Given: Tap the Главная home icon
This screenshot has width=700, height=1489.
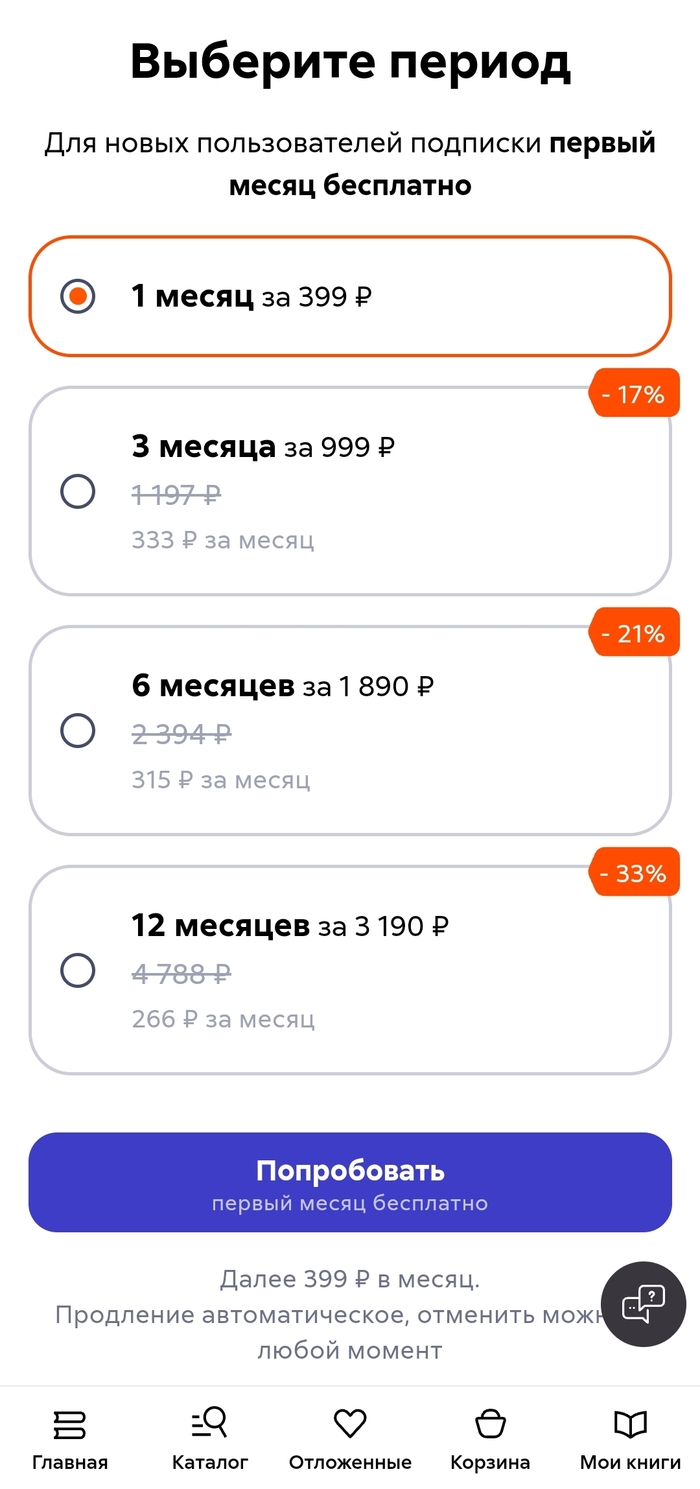Looking at the screenshot, I should click(x=69, y=1424).
